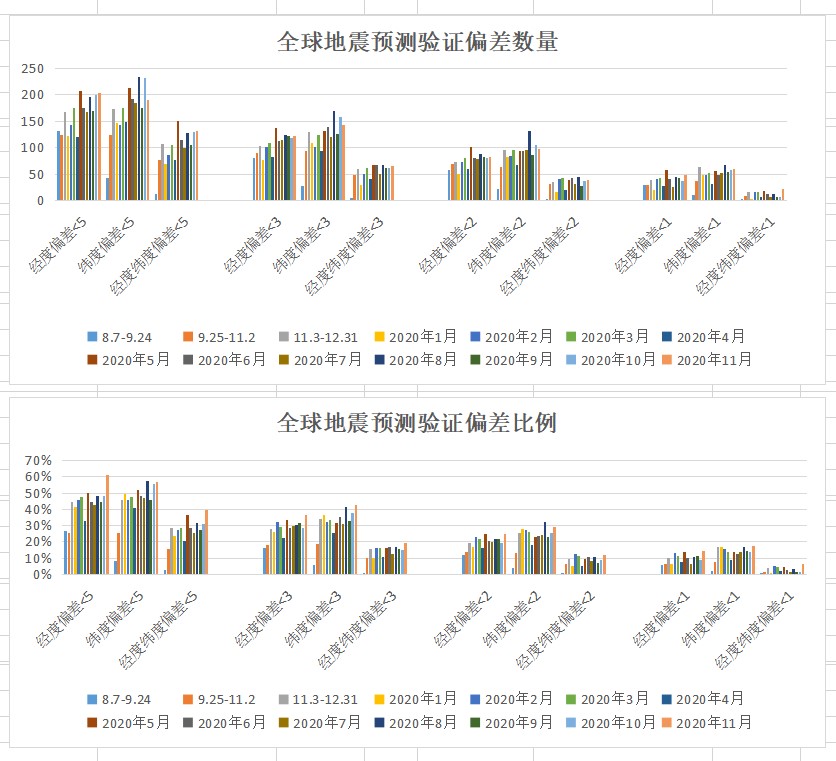Select 2020年5月 legend swatch in top chart
The width and height of the screenshot is (836, 761).
coord(92,360)
